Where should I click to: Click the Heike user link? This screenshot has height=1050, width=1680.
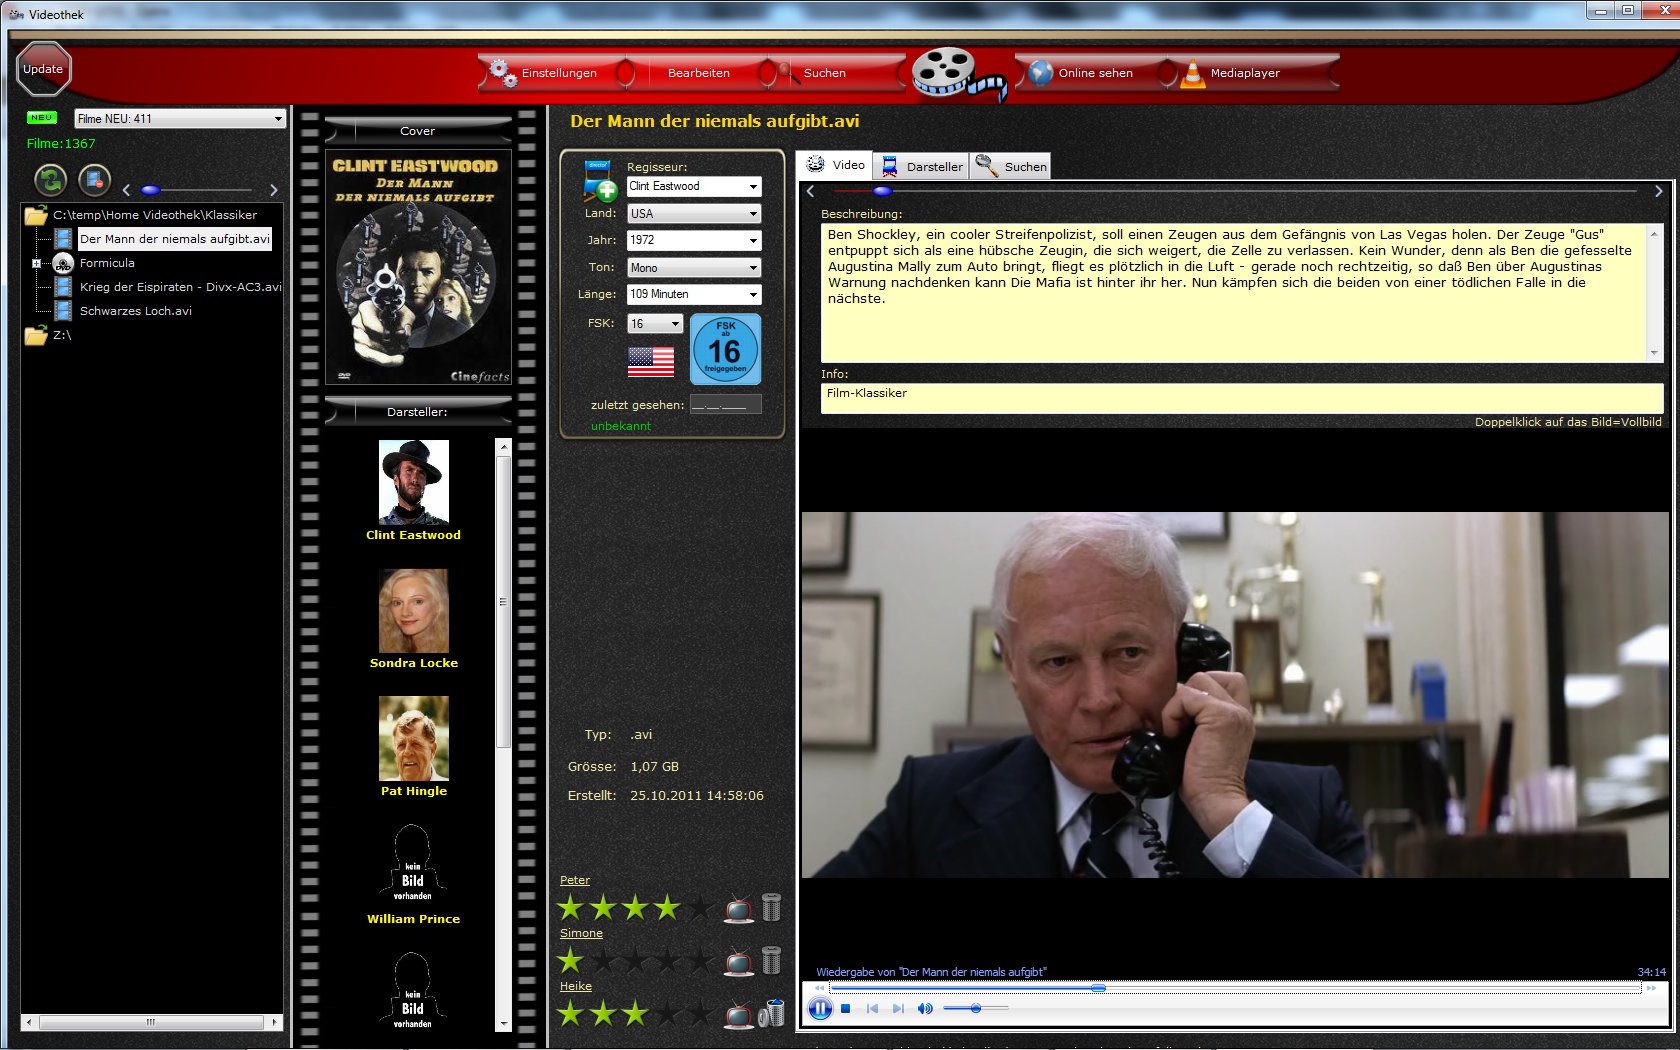[x=576, y=987]
